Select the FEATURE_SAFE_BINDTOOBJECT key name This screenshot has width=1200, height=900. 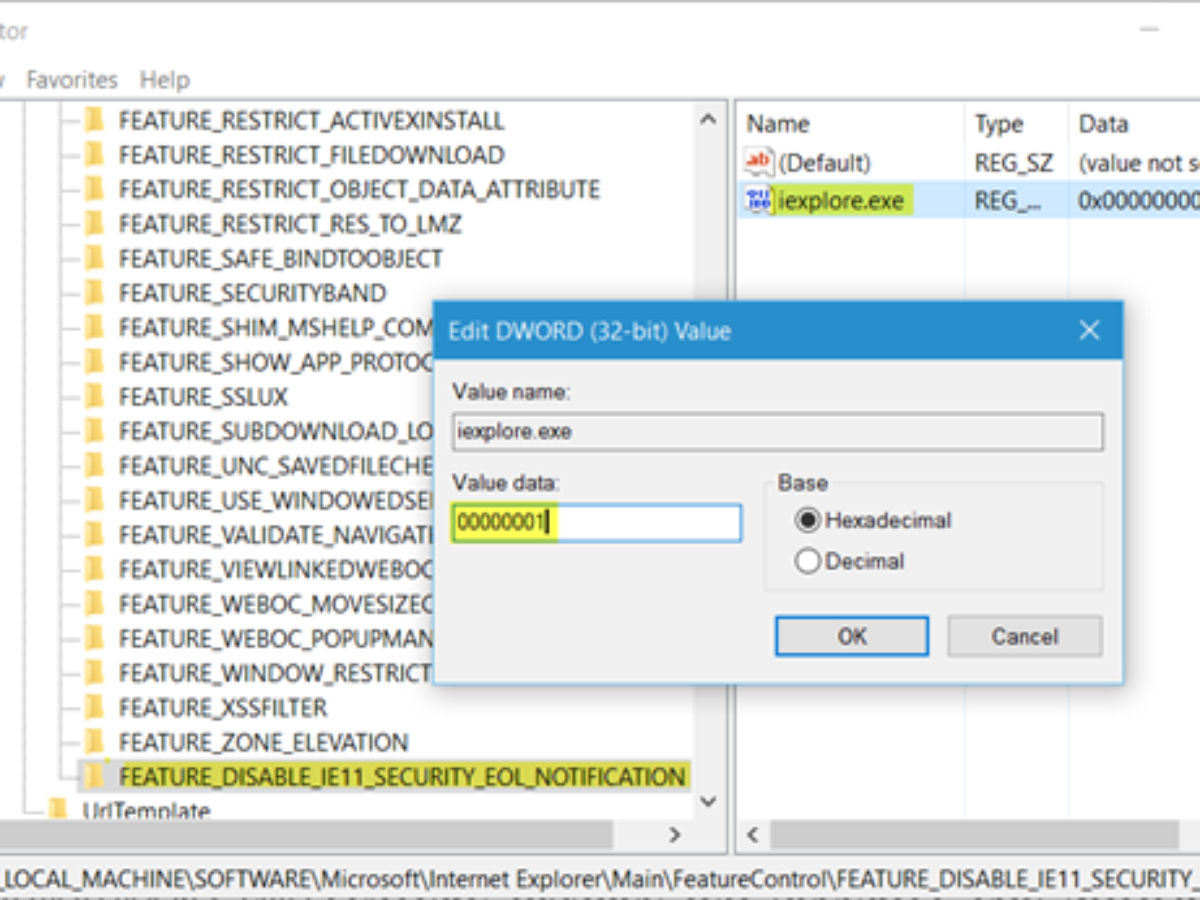280,259
